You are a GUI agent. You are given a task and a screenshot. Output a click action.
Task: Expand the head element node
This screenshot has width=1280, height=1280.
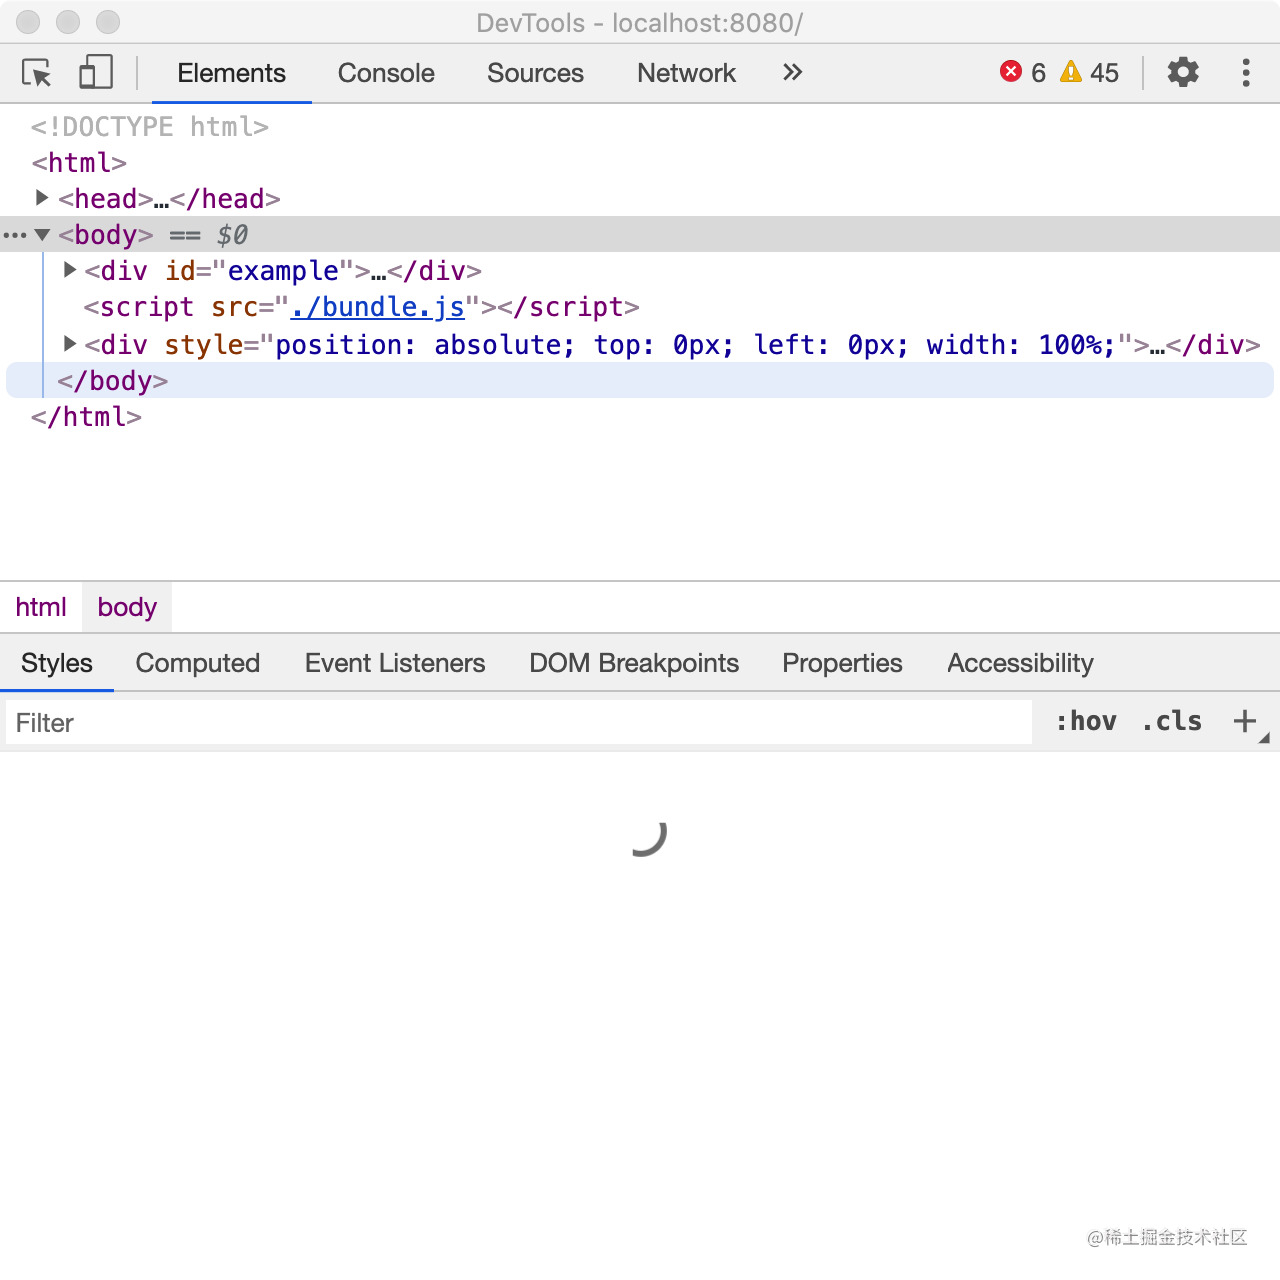42,198
